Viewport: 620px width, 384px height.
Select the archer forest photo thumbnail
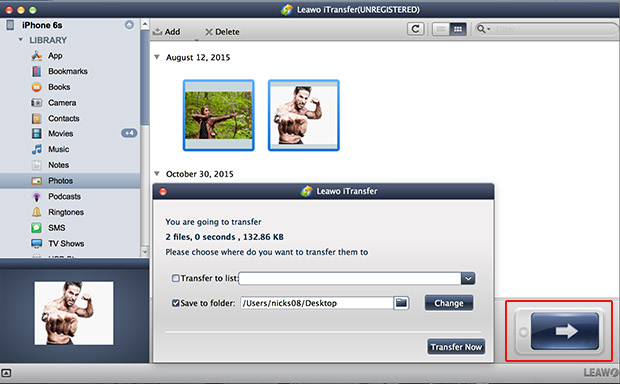[x=219, y=115]
